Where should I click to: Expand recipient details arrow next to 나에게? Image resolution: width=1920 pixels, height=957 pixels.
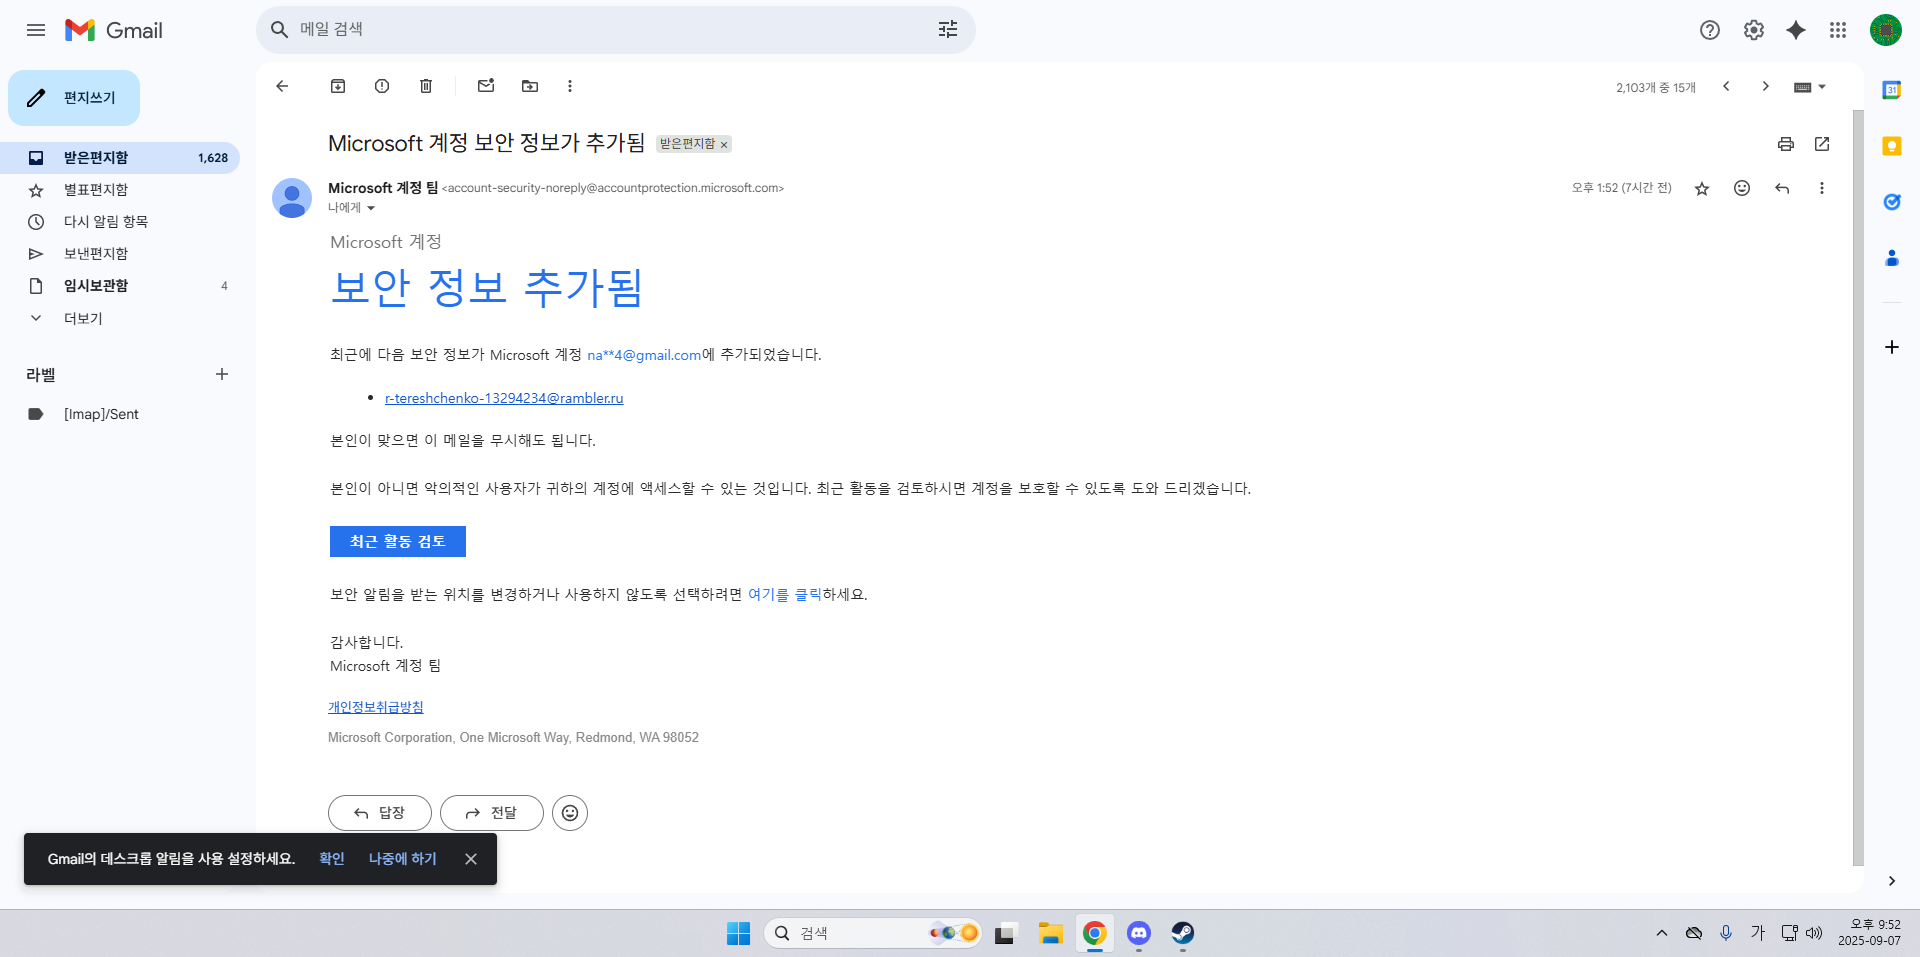(370, 208)
